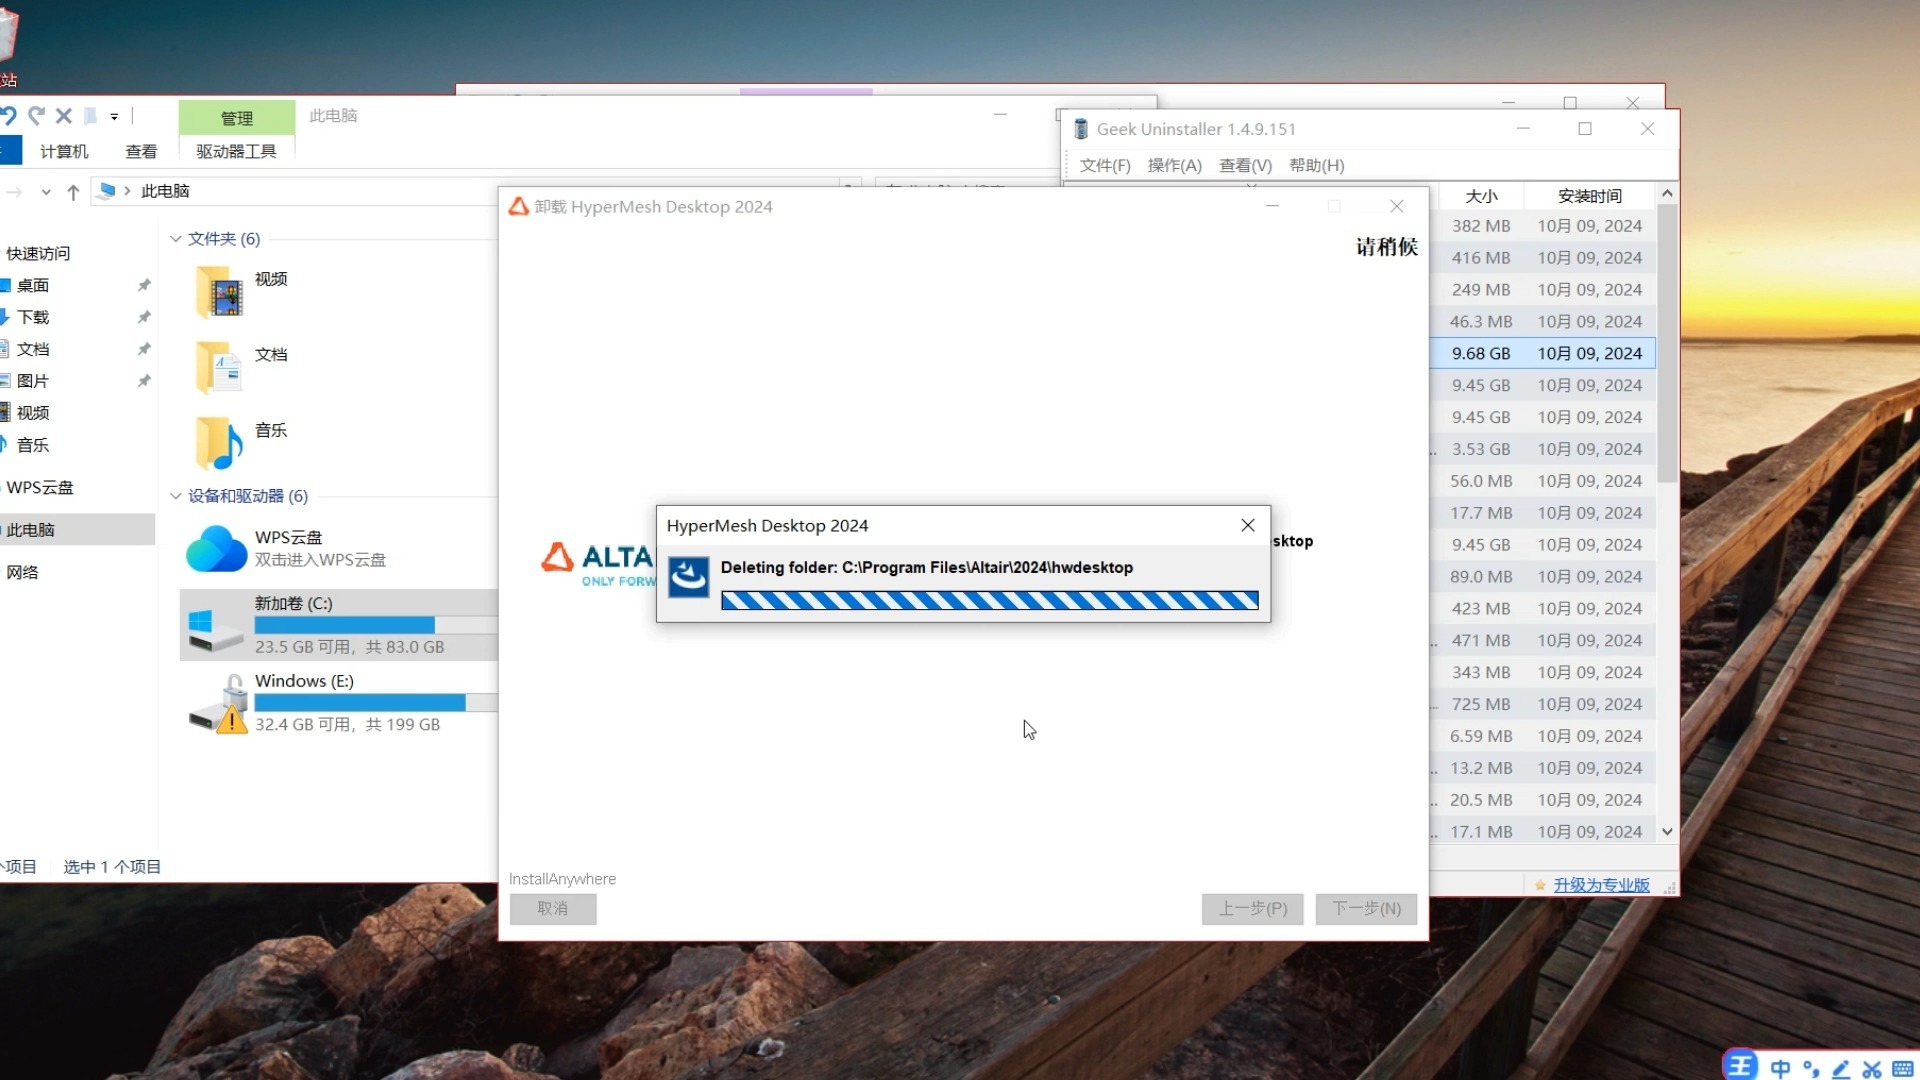
Task: Click the up-arrow navigation button in Explorer
Action: 73,192
